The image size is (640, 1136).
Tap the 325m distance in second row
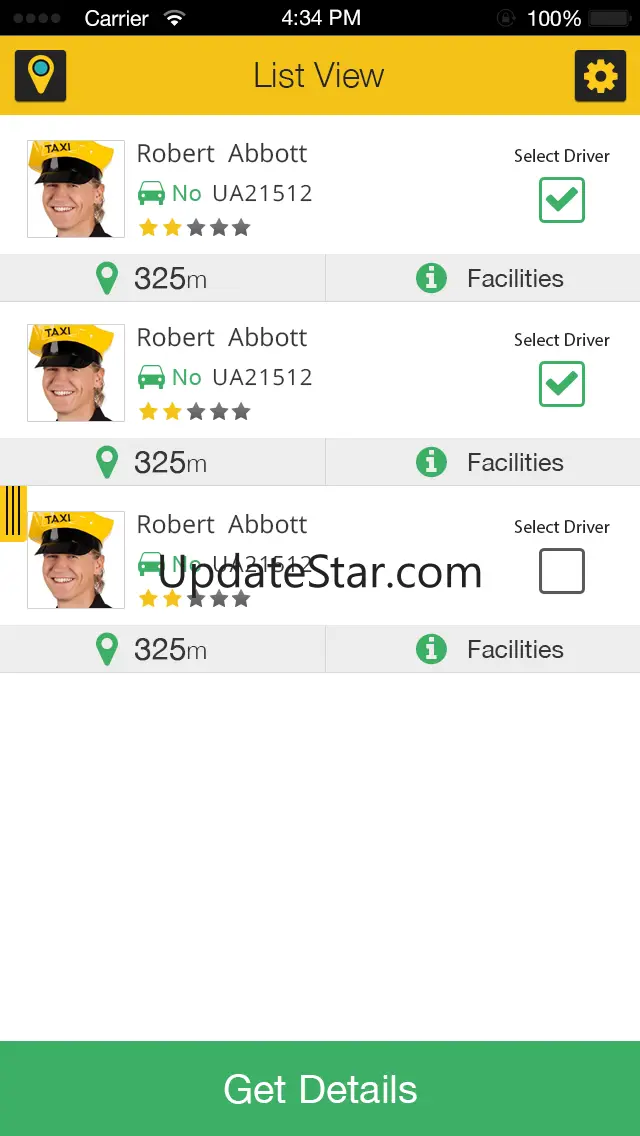point(170,462)
